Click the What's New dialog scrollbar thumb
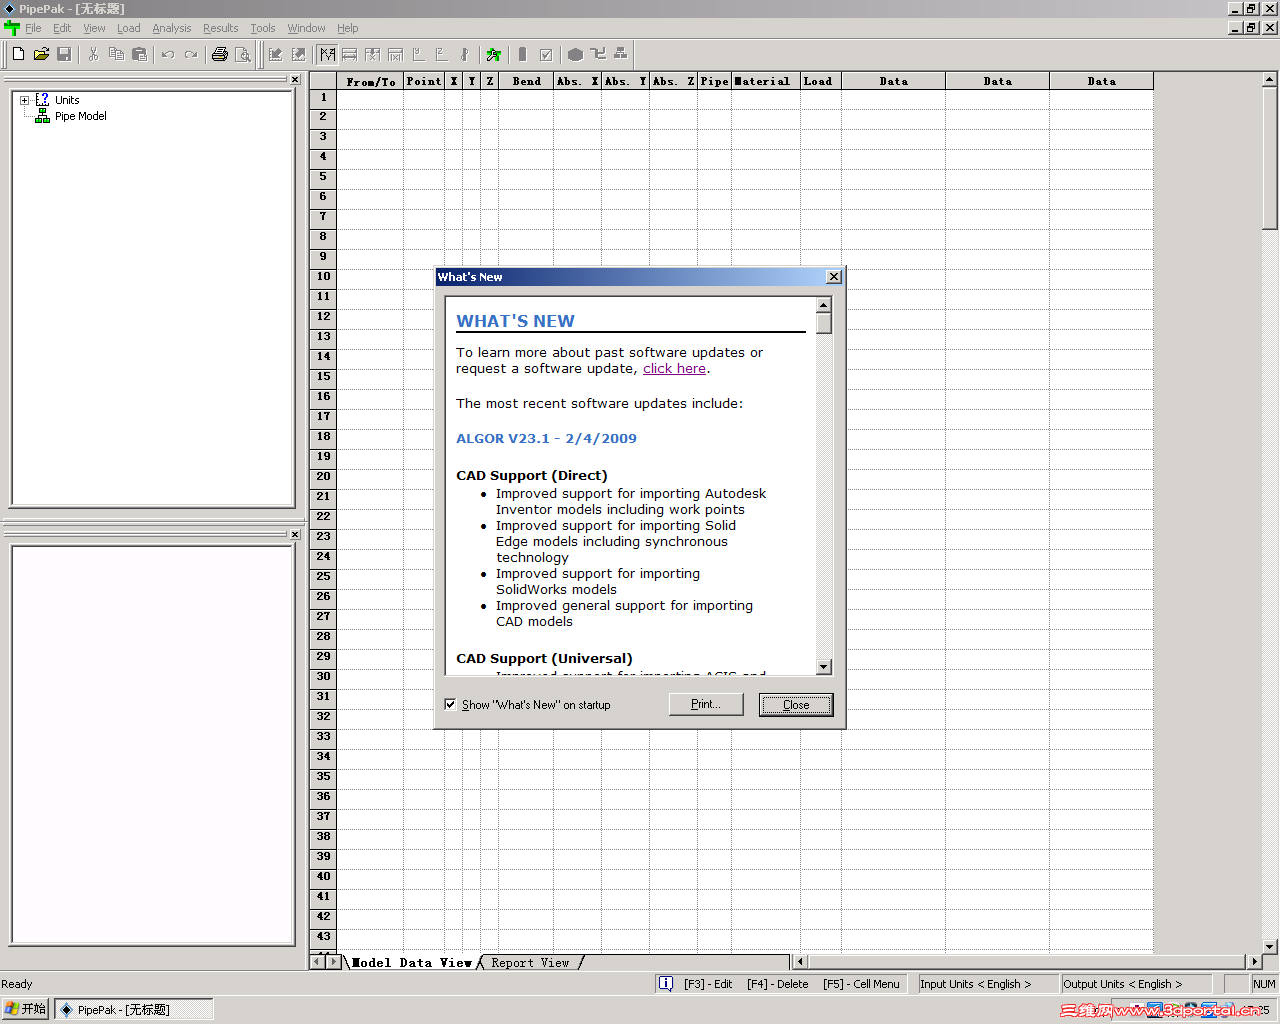Screen dimensions: 1280x1024 824,323
